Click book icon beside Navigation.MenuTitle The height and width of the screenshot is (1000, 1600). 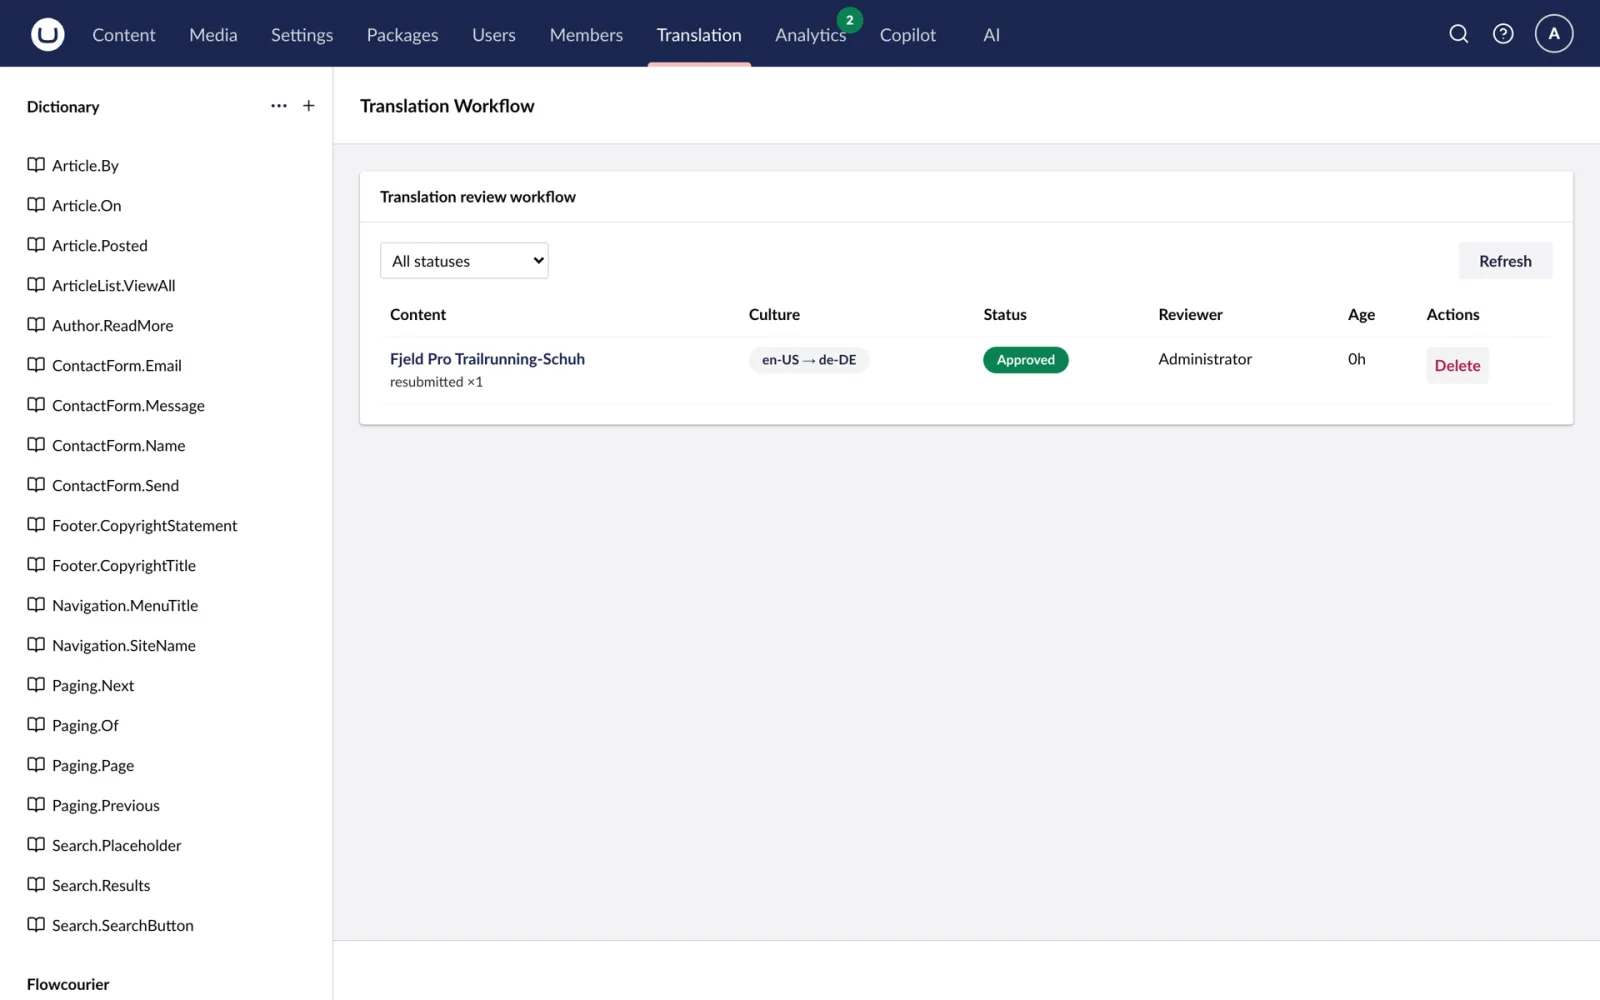pos(36,605)
